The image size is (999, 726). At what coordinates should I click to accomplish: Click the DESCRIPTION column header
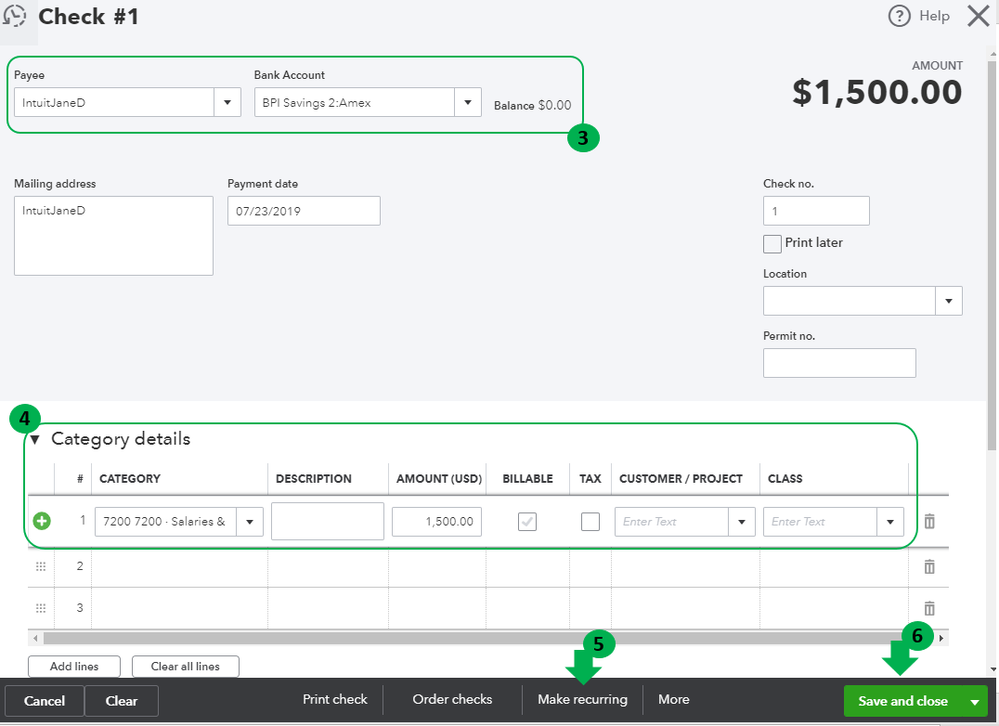click(x=313, y=478)
